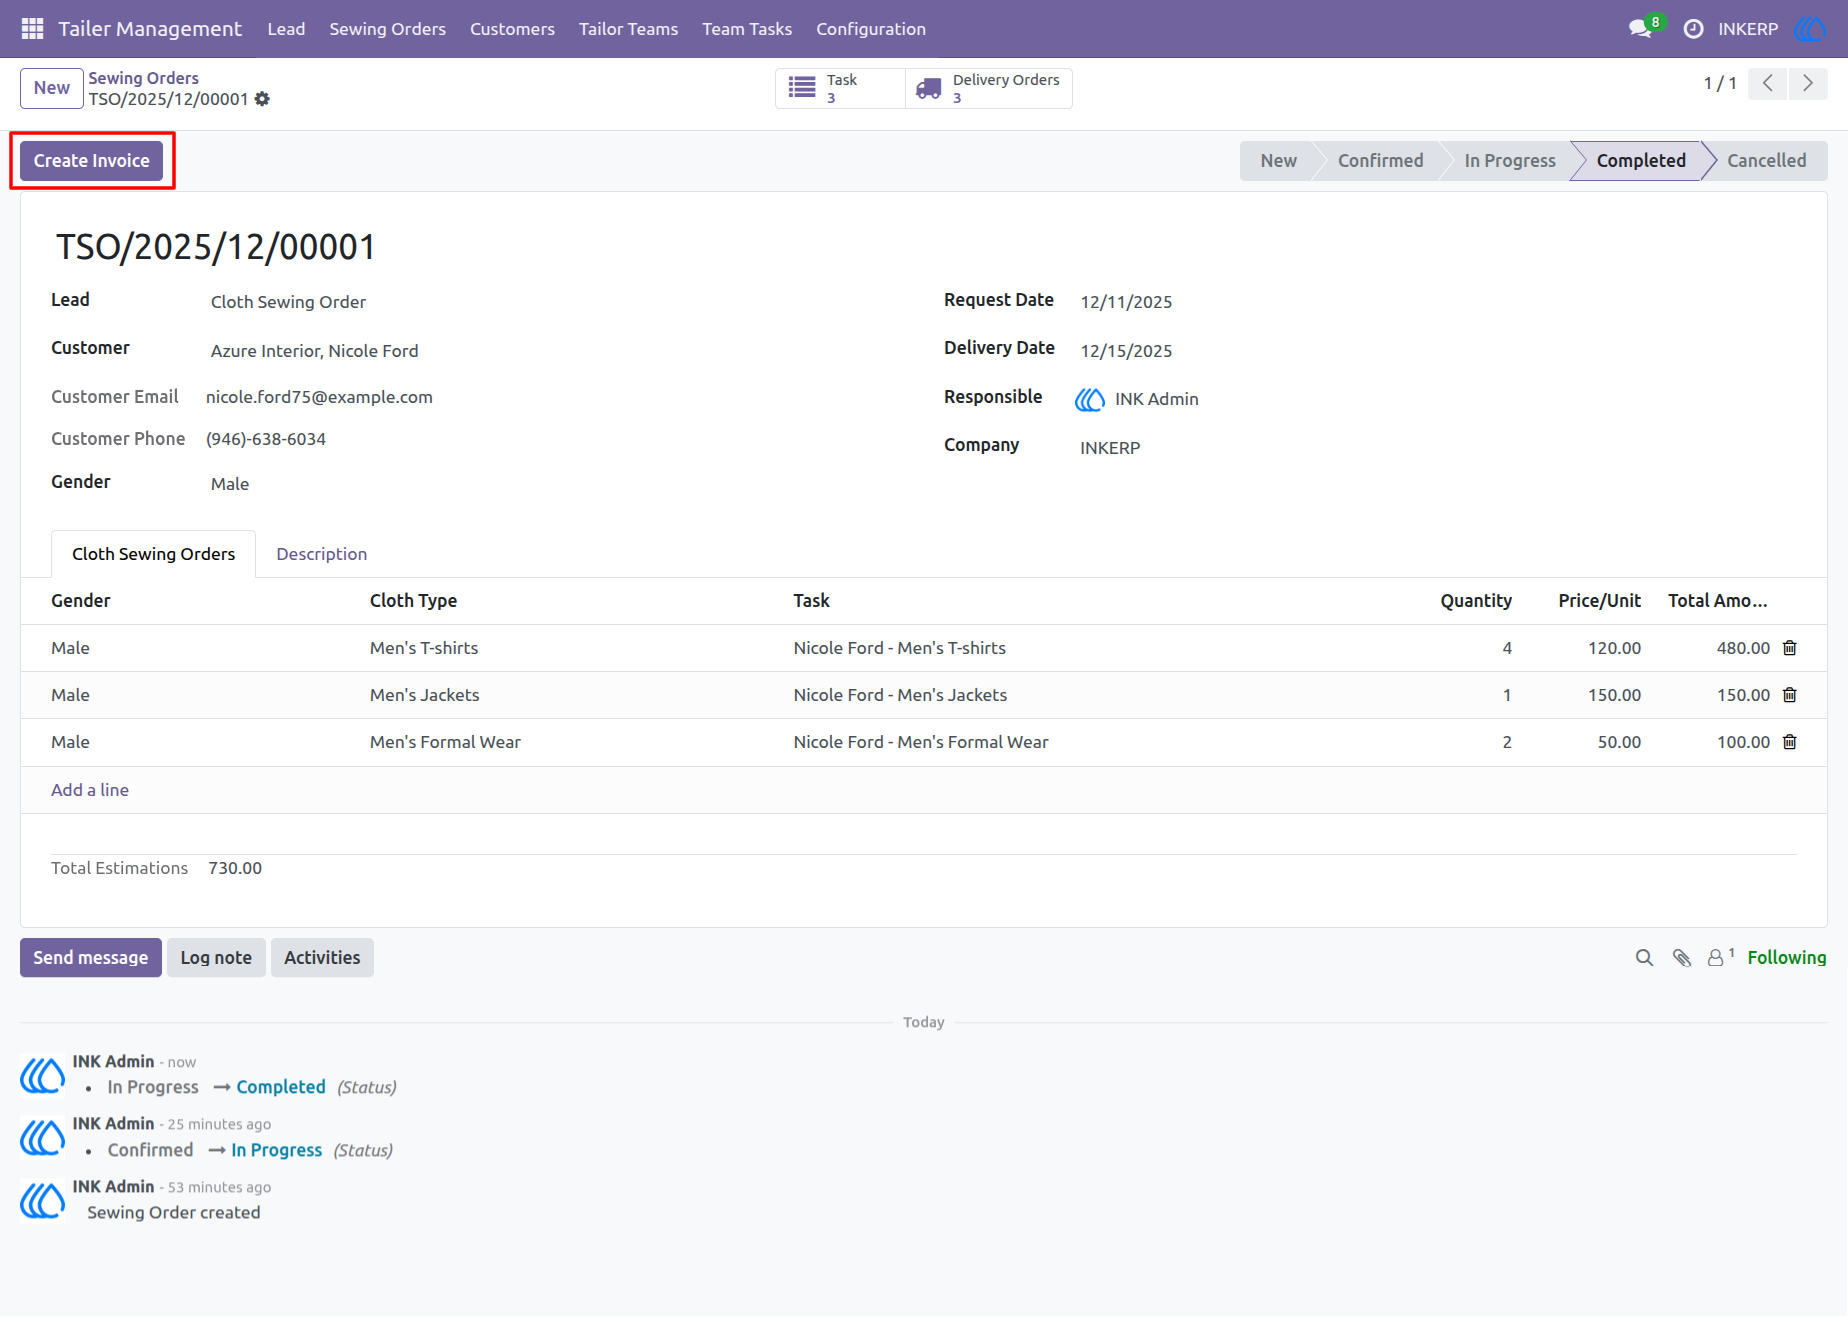The image size is (1848, 1319).
Task: Open the Task smart button list icon
Action: click(802, 88)
